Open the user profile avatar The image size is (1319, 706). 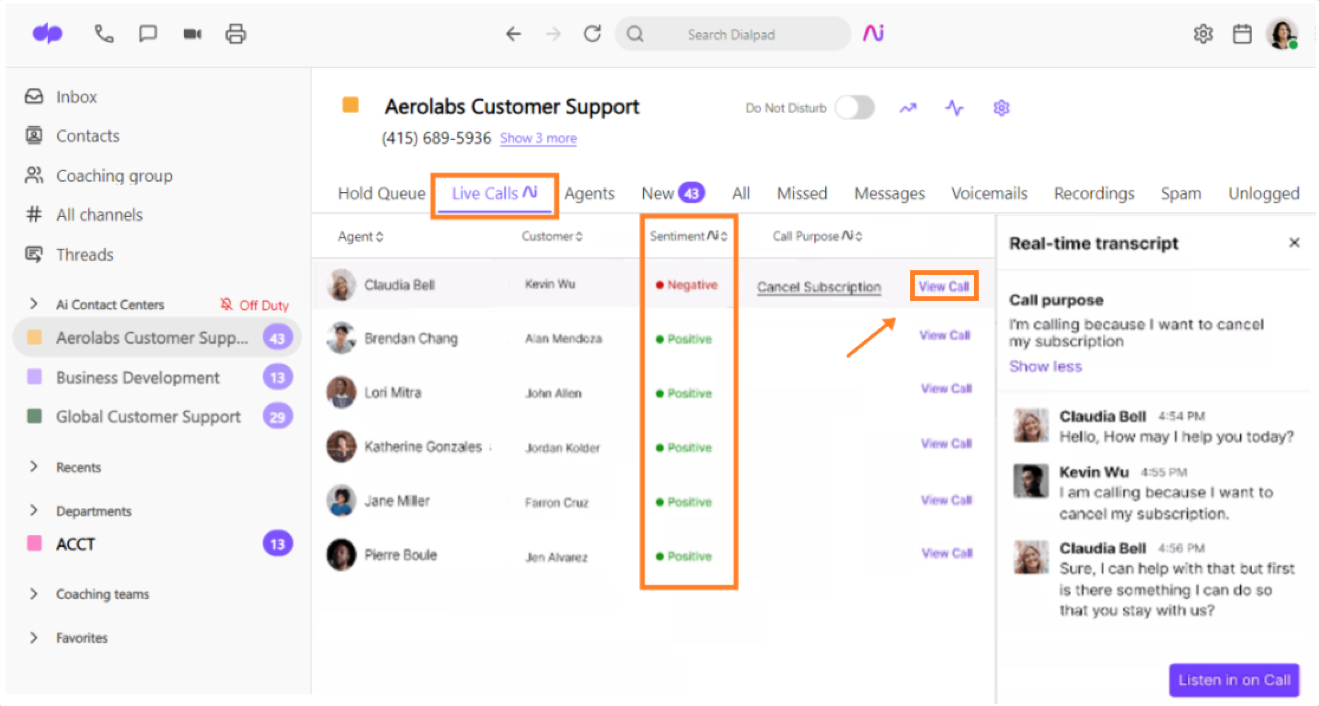(x=1282, y=34)
